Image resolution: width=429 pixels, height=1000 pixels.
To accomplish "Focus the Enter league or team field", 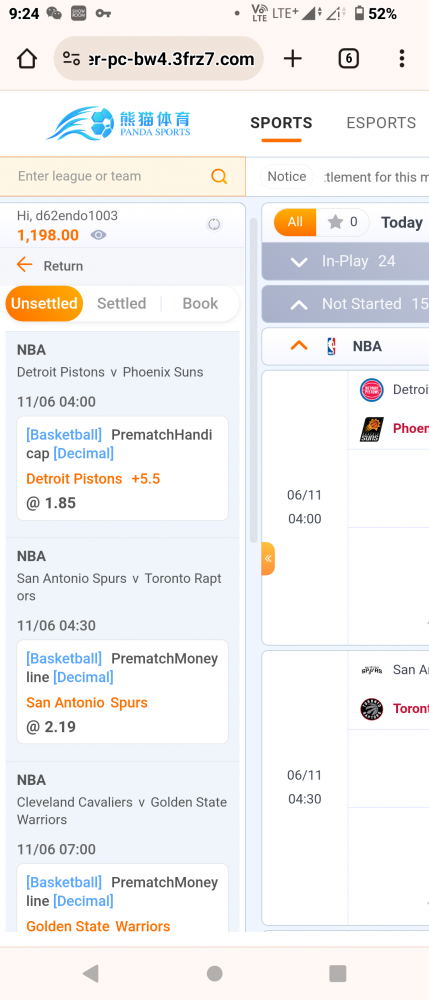I will (x=112, y=177).
